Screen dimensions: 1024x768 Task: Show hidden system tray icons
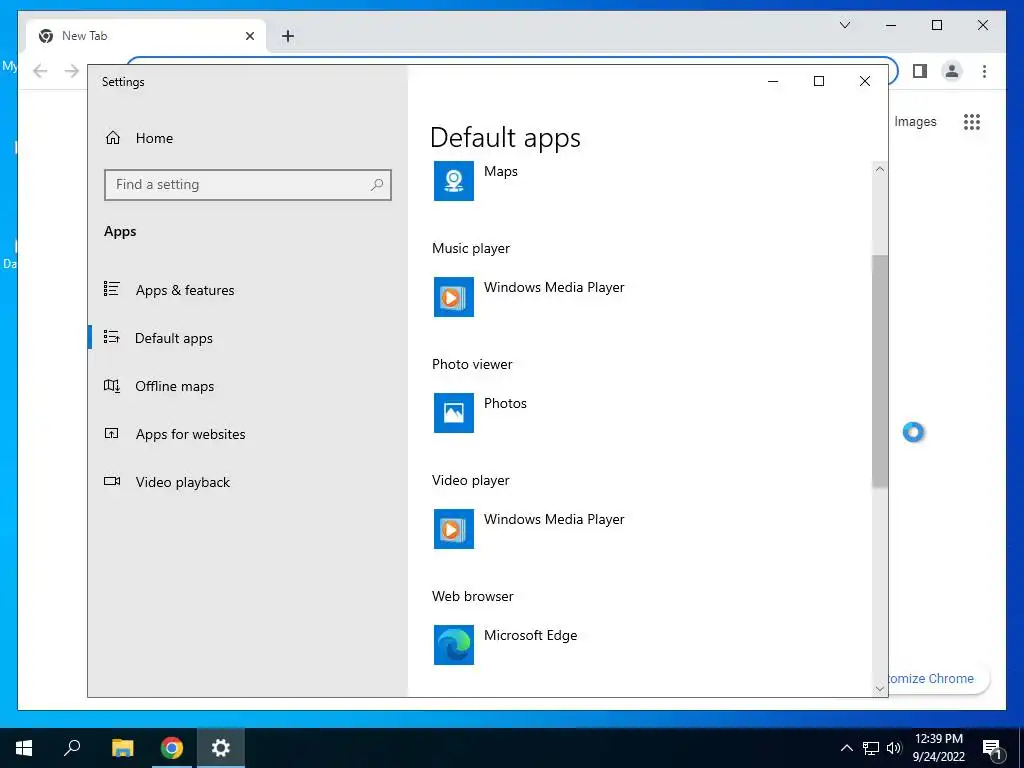pos(846,748)
